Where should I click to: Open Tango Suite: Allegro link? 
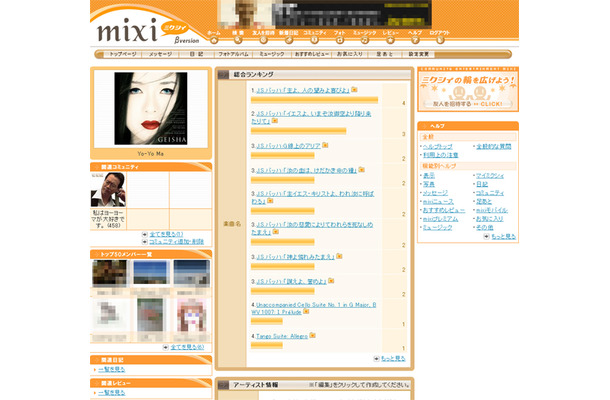coord(282,336)
